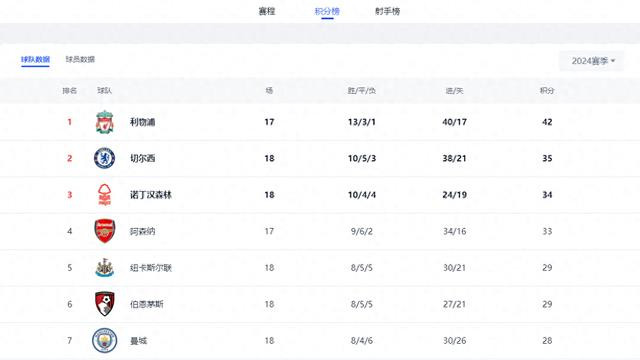
Task: Select the 积分榜 standings tab
Action: pyautogui.click(x=327, y=11)
